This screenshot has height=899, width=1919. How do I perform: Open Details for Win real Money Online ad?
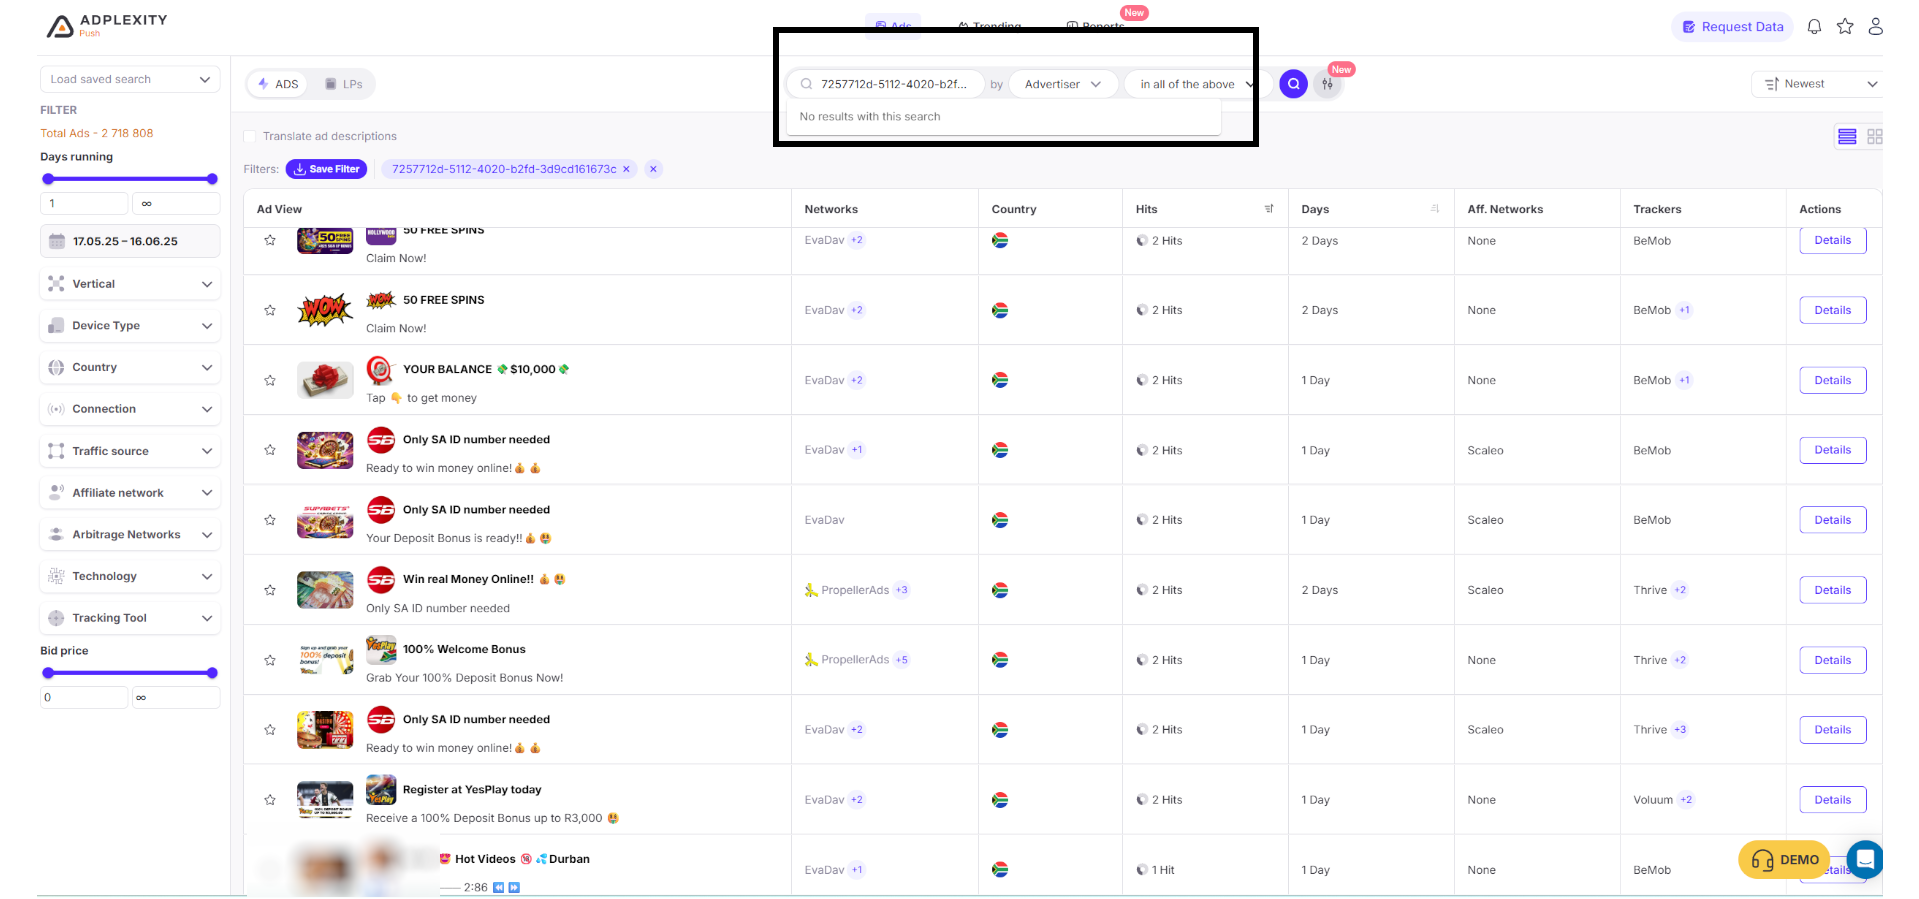pos(1832,590)
